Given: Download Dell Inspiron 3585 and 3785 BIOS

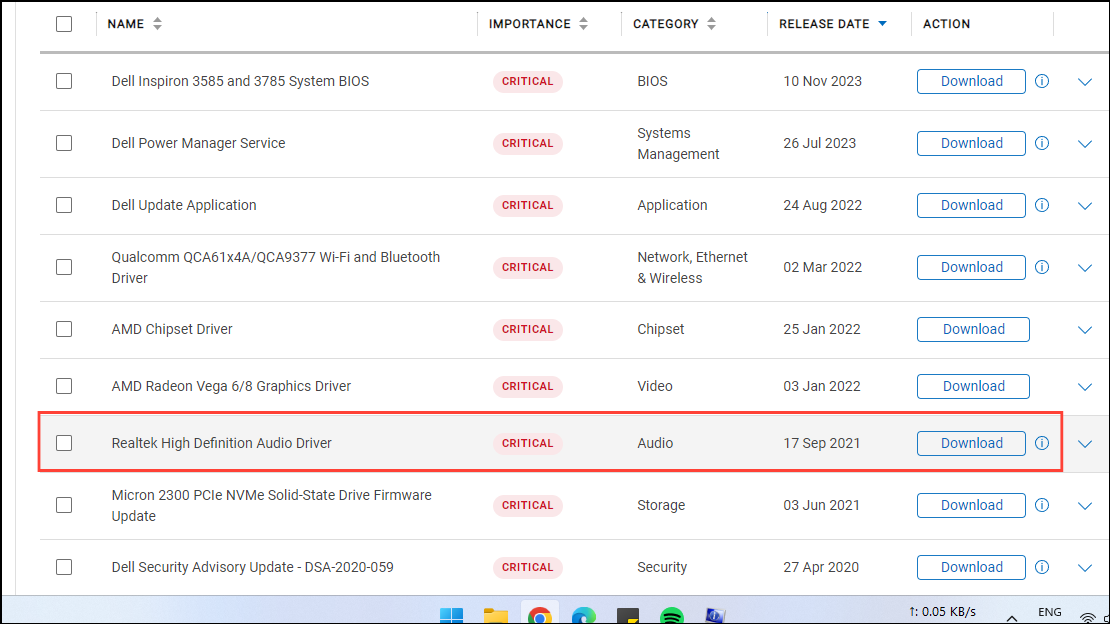Looking at the screenshot, I should [x=971, y=81].
